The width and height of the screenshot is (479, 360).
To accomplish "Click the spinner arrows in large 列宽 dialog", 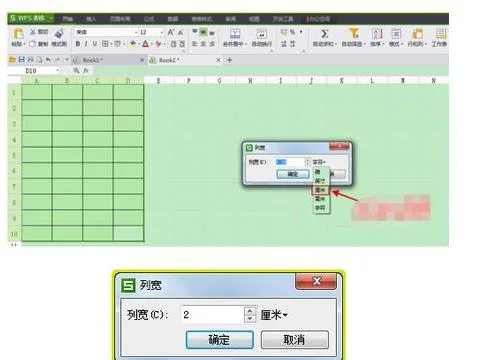I will (250, 315).
